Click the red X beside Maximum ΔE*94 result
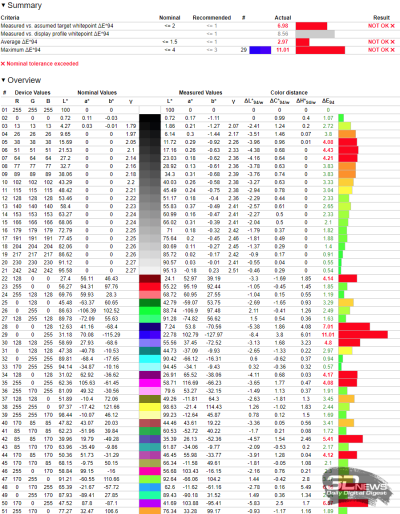 click(392, 50)
